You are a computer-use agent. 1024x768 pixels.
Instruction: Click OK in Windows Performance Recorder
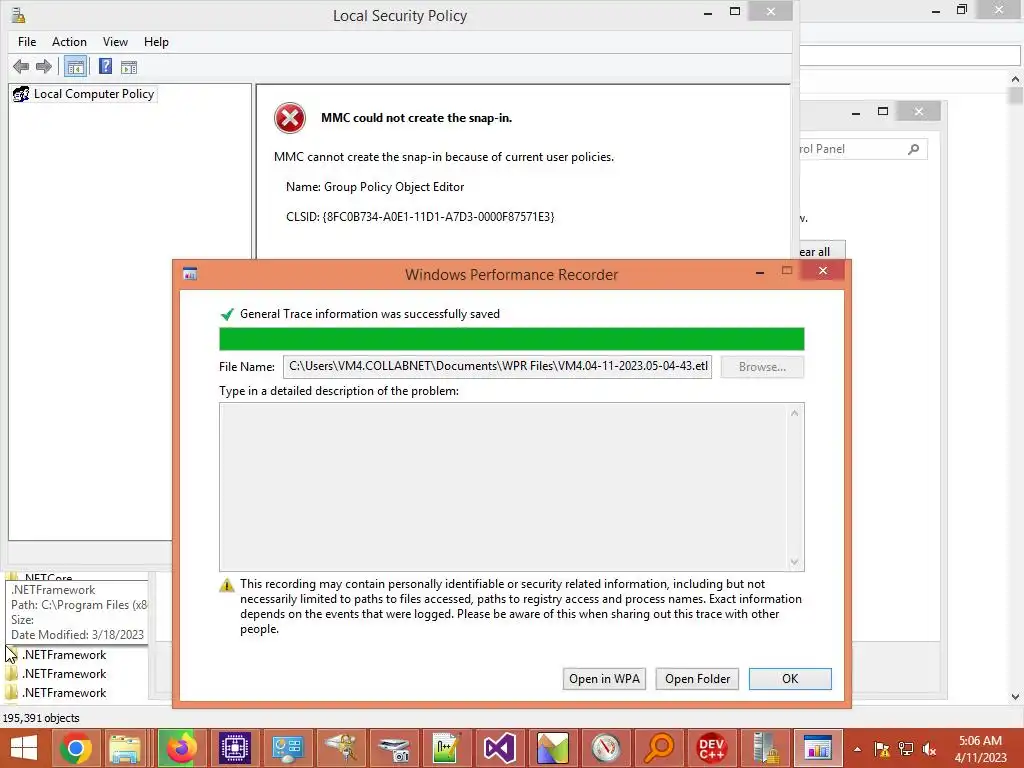point(790,679)
